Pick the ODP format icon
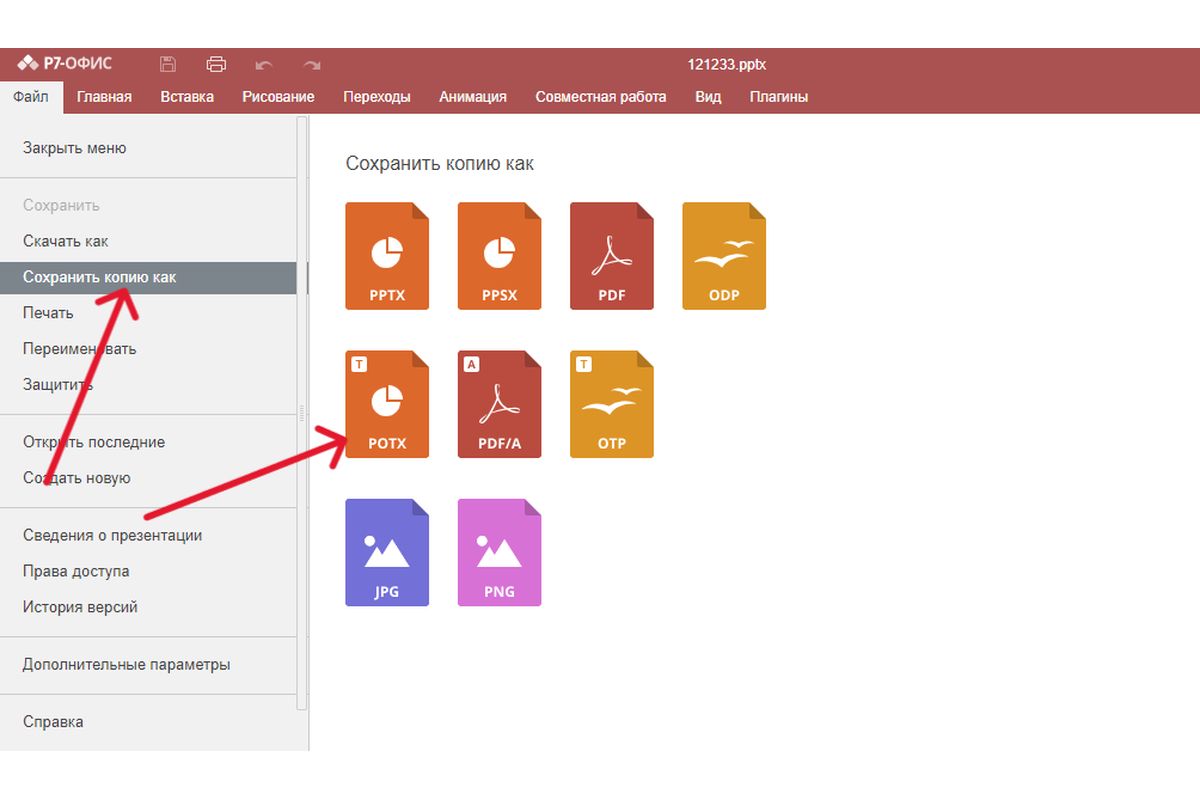The image size is (1200, 800). coord(724,256)
